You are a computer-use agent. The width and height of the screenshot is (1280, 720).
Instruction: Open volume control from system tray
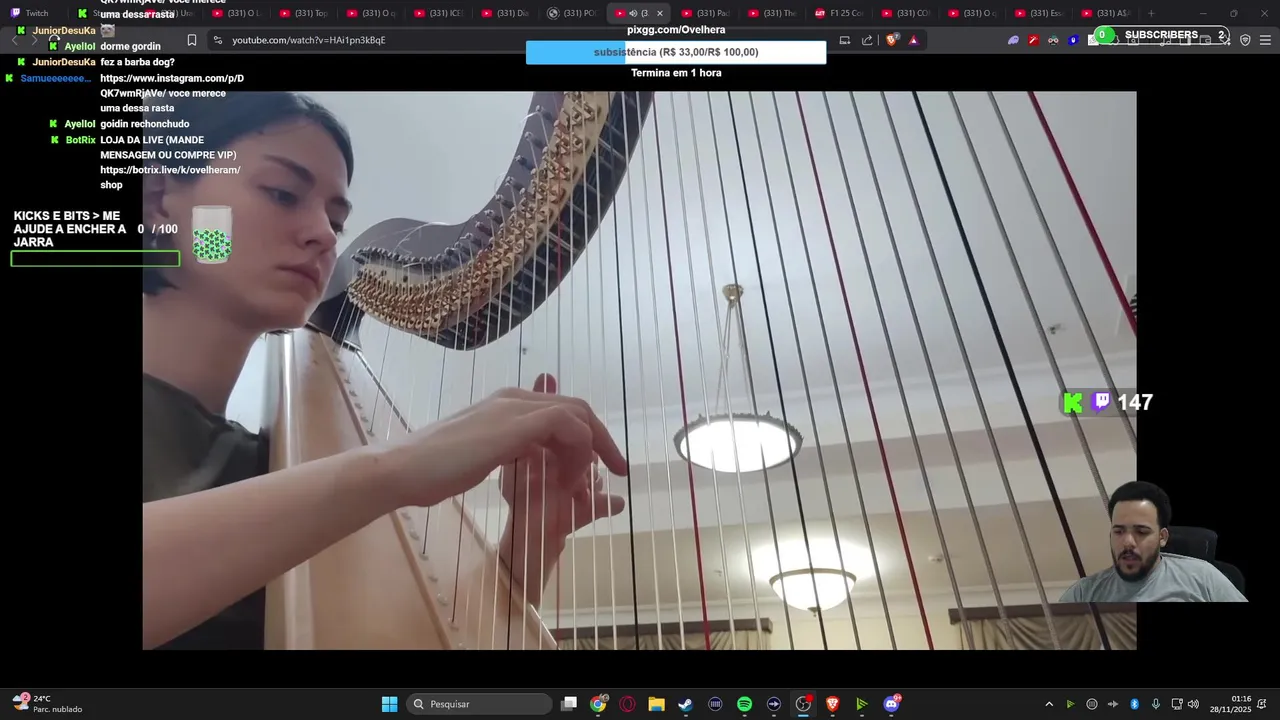[1193, 704]
